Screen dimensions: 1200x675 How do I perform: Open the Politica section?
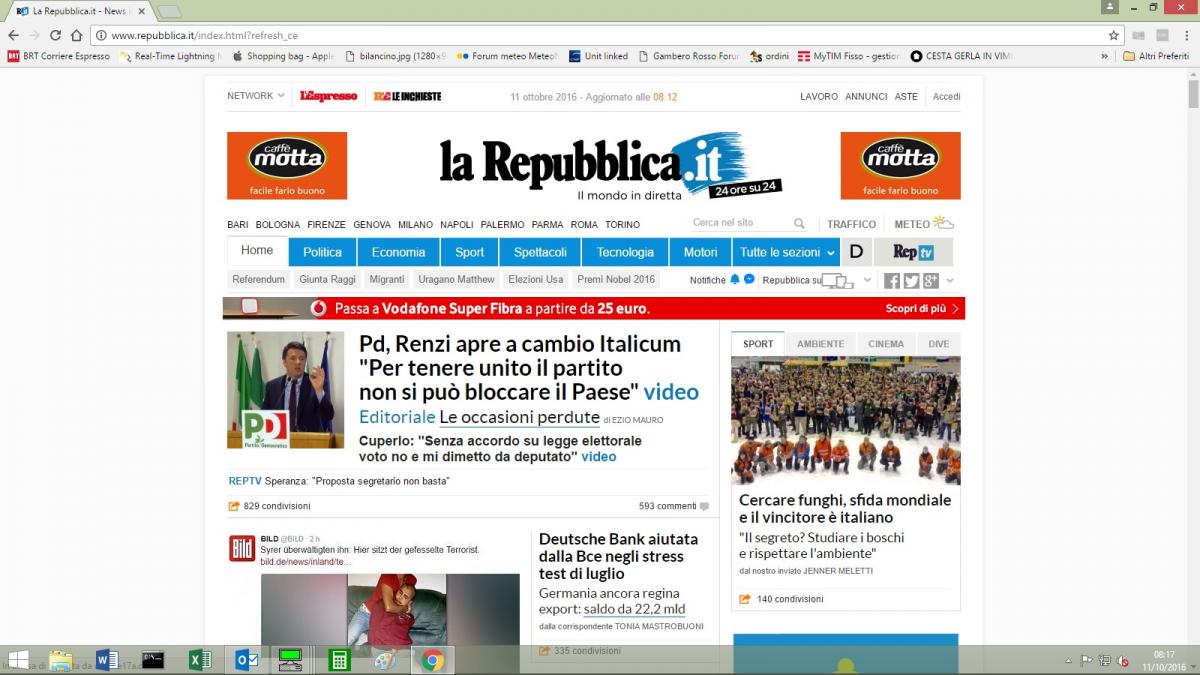pyautogui.click(x=322, y=252)
